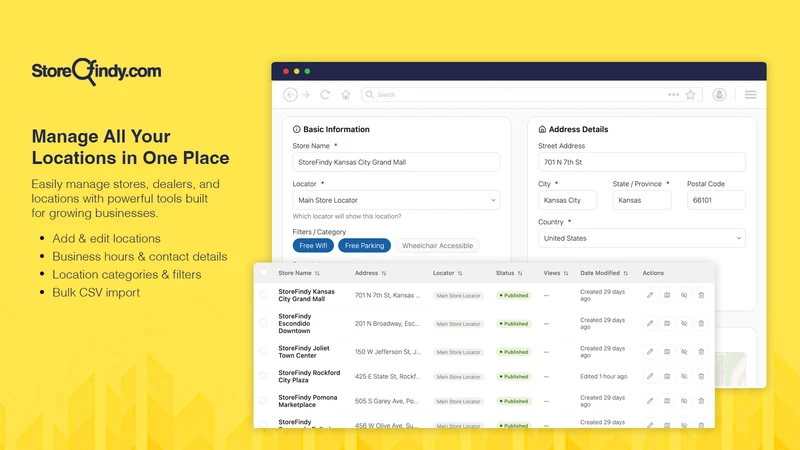Delete the Pomona Marketplace store
This screenshot has height=450, width=800.
(x=702, y=401)
